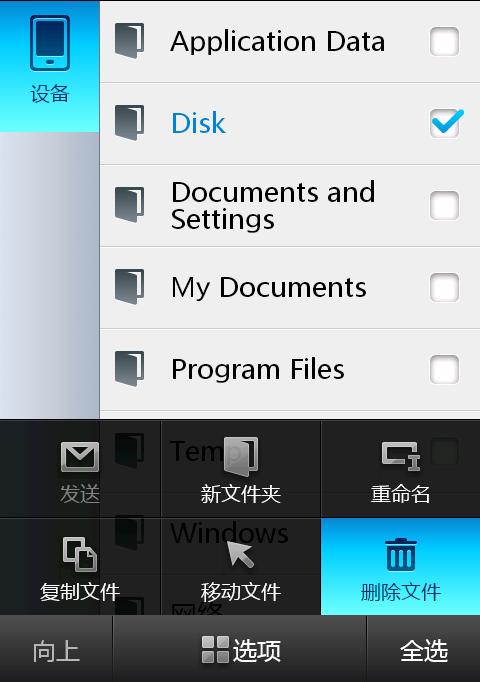The width and height of the screenshot is (480, 682).
Task: Create a new folder with 新文件夹
Action: [x=240, y=469]
